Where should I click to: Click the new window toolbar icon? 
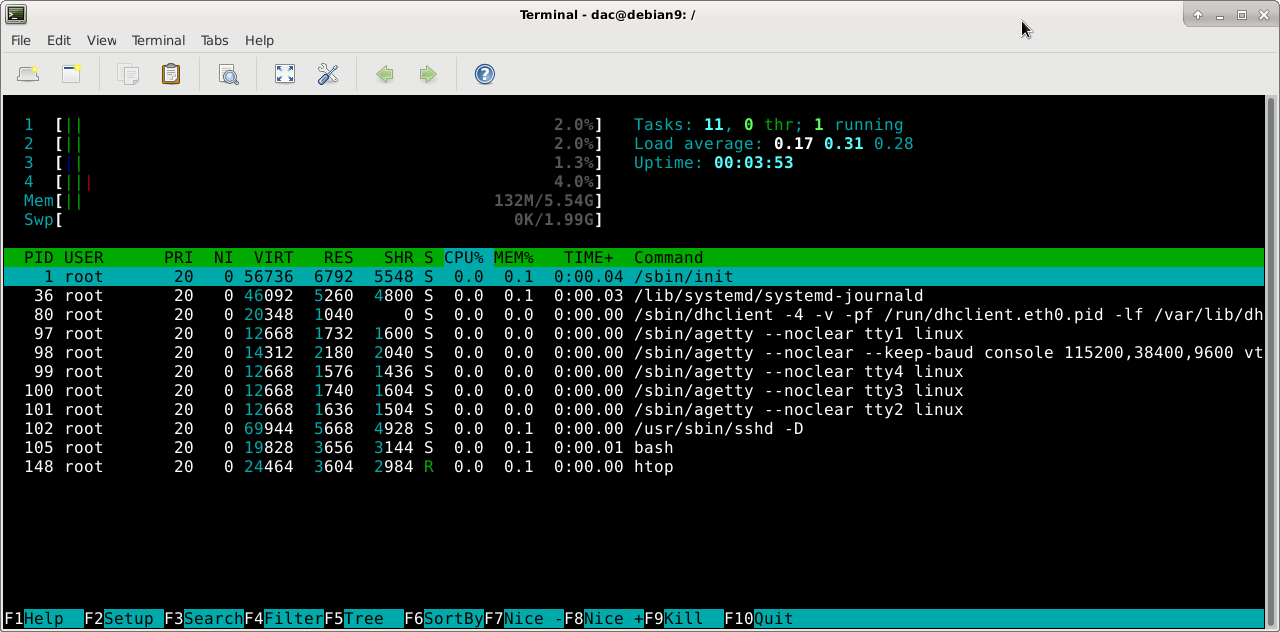coord(71,74)
